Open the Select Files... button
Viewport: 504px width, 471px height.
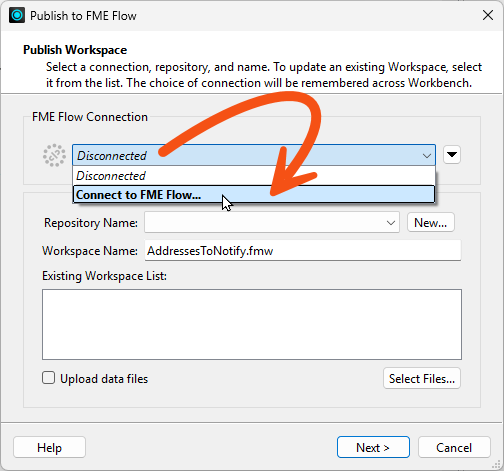point(422,379)
